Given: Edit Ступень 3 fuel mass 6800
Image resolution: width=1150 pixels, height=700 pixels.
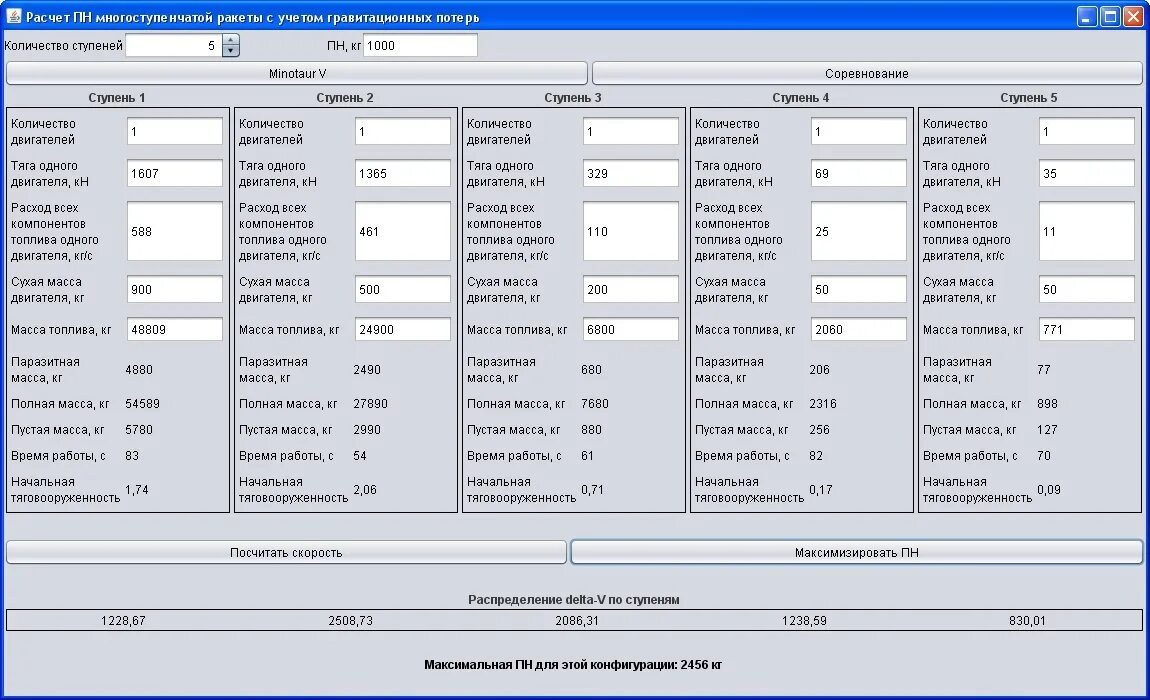Looking at the screenshot, I should coord(631,329).
